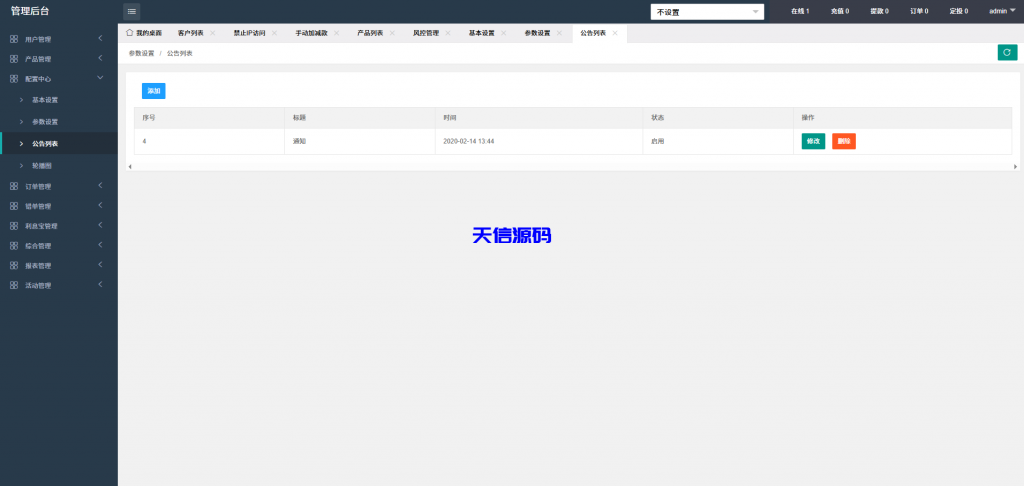Open the admin user dropdown menu
This screenshot has width=1024, height=486.
[1001, 11]
